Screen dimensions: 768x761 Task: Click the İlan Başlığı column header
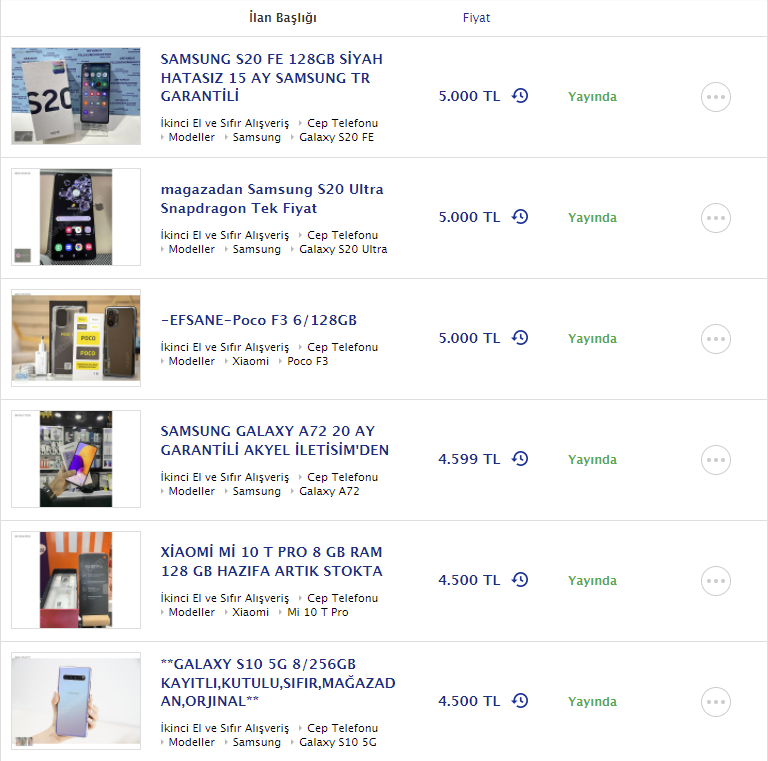(283, 18)
